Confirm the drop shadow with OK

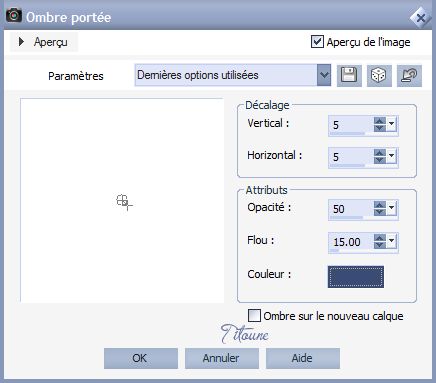point(141,358)
